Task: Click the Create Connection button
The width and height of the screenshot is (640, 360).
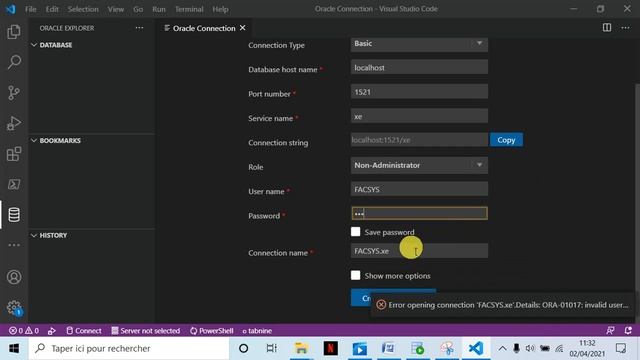Action: point(361,298)
